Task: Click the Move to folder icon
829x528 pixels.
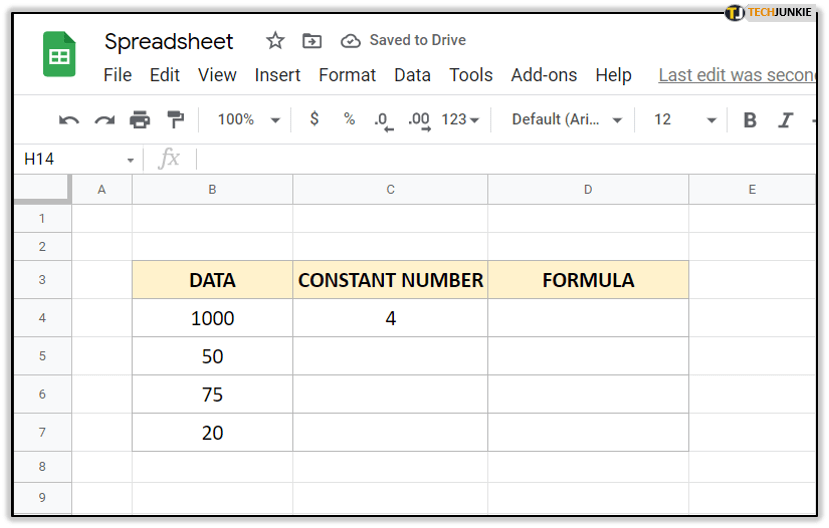Action: click(312, 41)
